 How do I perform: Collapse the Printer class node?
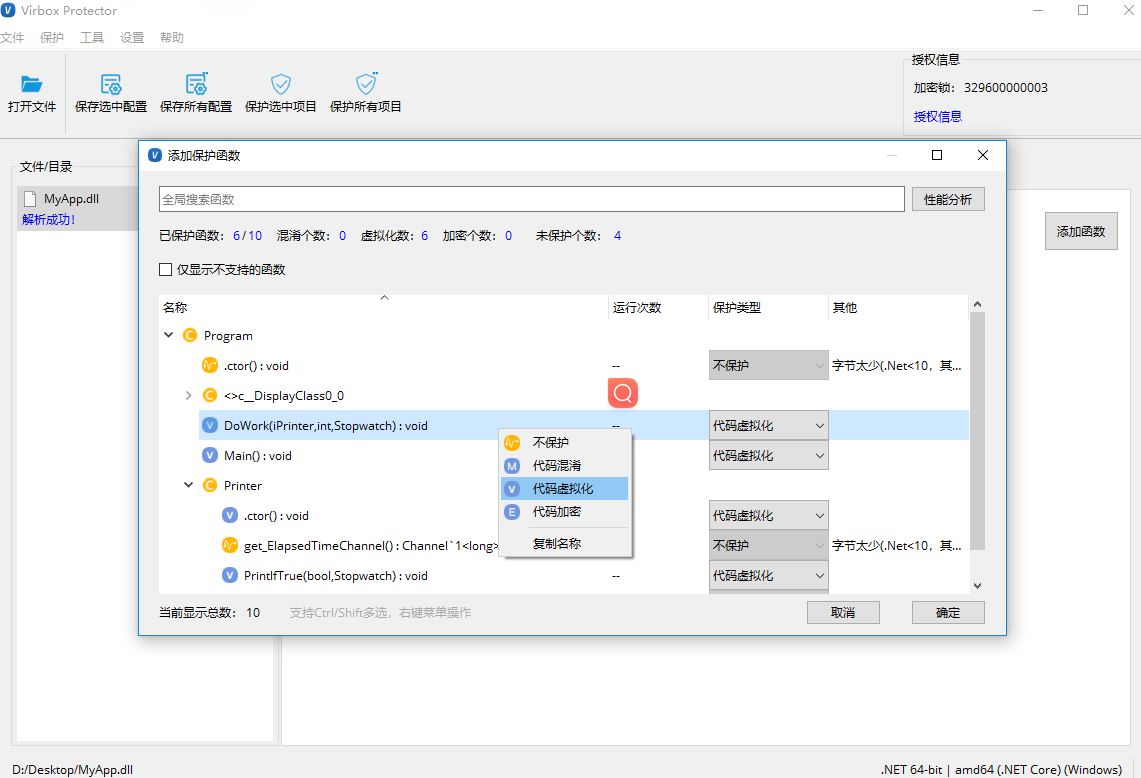point(189,486)
